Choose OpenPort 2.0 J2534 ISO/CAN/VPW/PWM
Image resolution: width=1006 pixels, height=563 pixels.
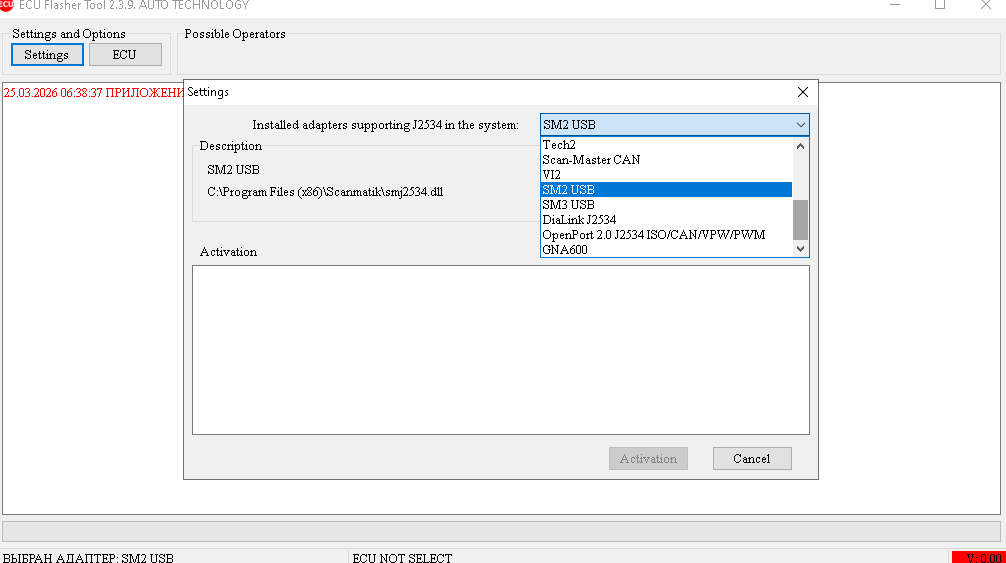tap(653, 235)
